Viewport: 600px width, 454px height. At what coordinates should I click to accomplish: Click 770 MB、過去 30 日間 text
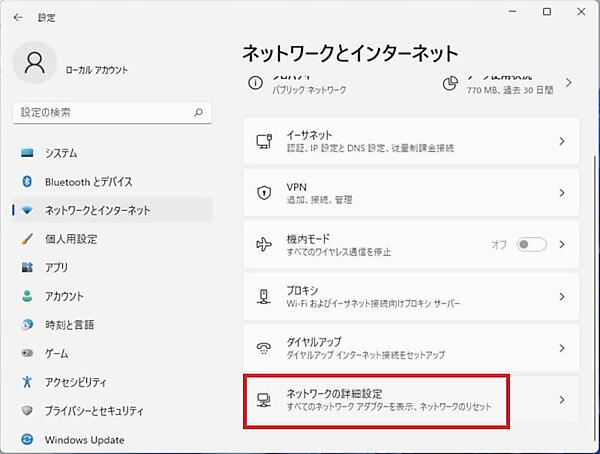coord(510,90)
